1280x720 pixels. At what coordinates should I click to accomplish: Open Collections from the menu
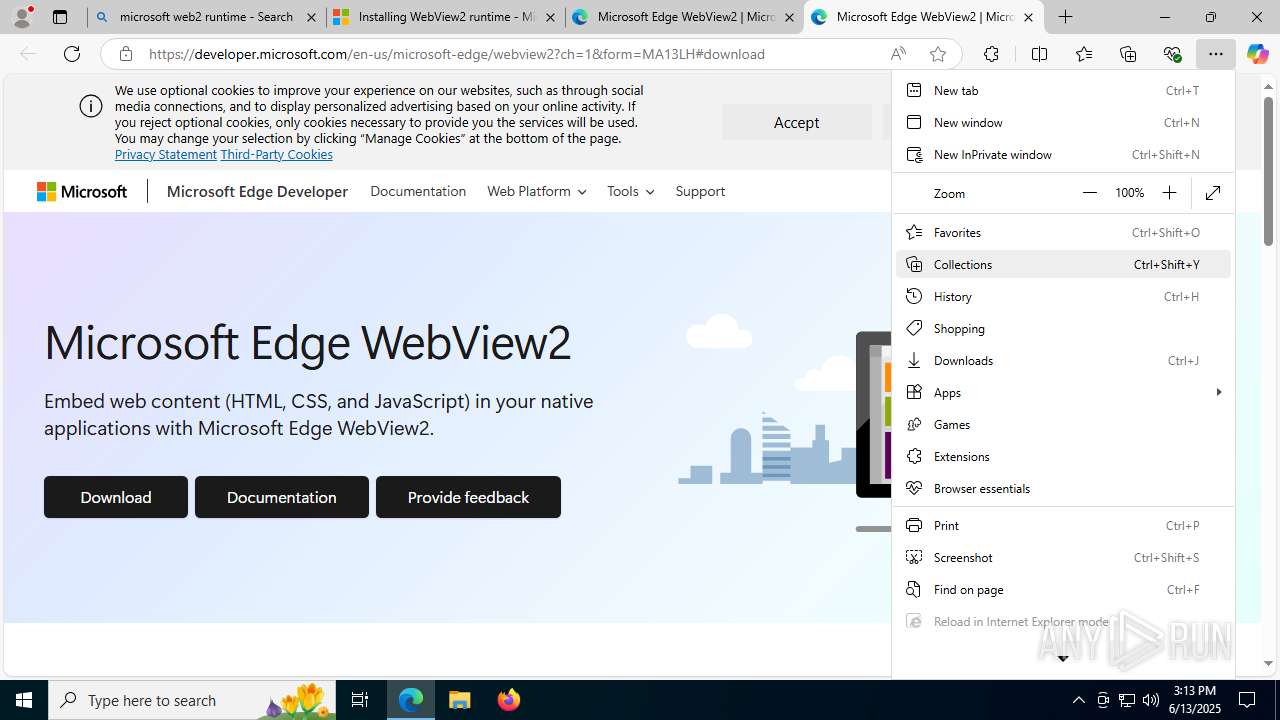click(1063, 264)
